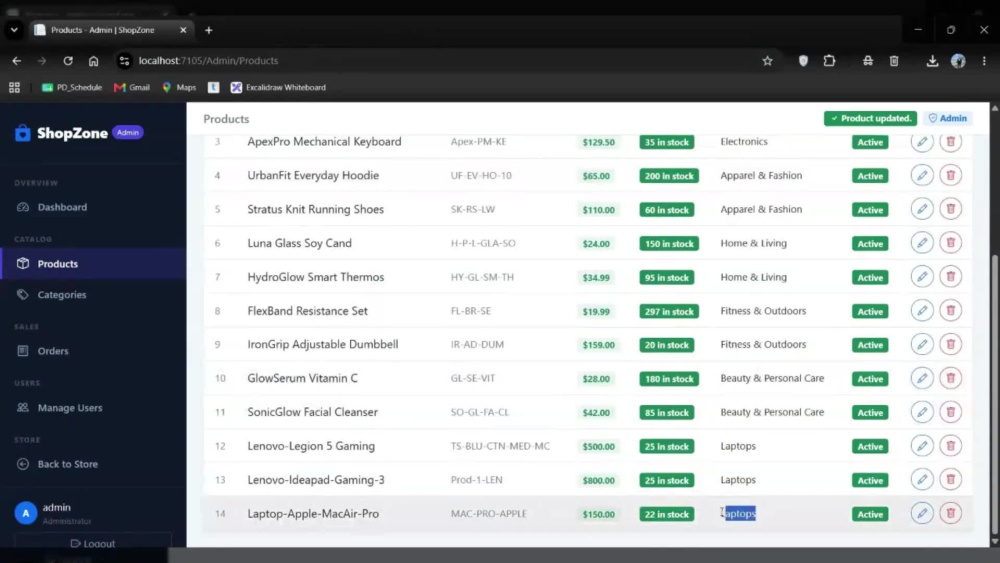Reload the current page

[x=68, y=61]
